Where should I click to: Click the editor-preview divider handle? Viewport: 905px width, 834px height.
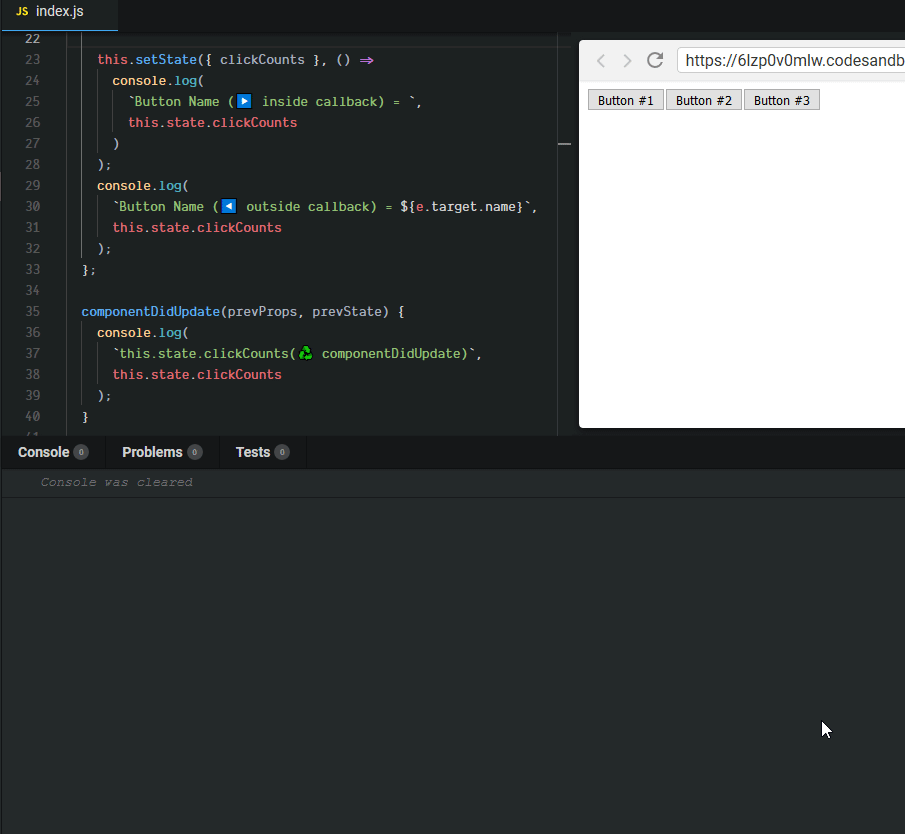564,144
